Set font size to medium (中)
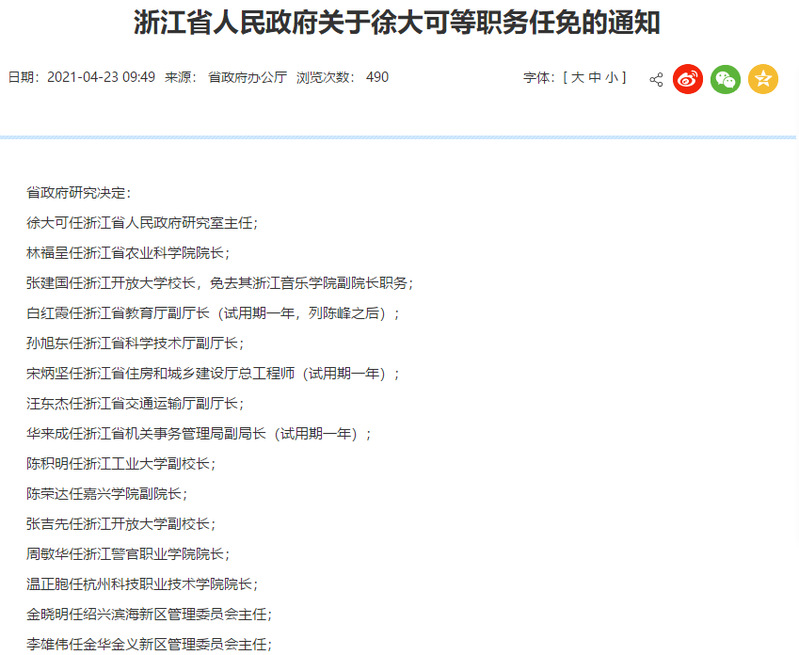The width and height of the screenshot is (799, 655). (595, 77)
